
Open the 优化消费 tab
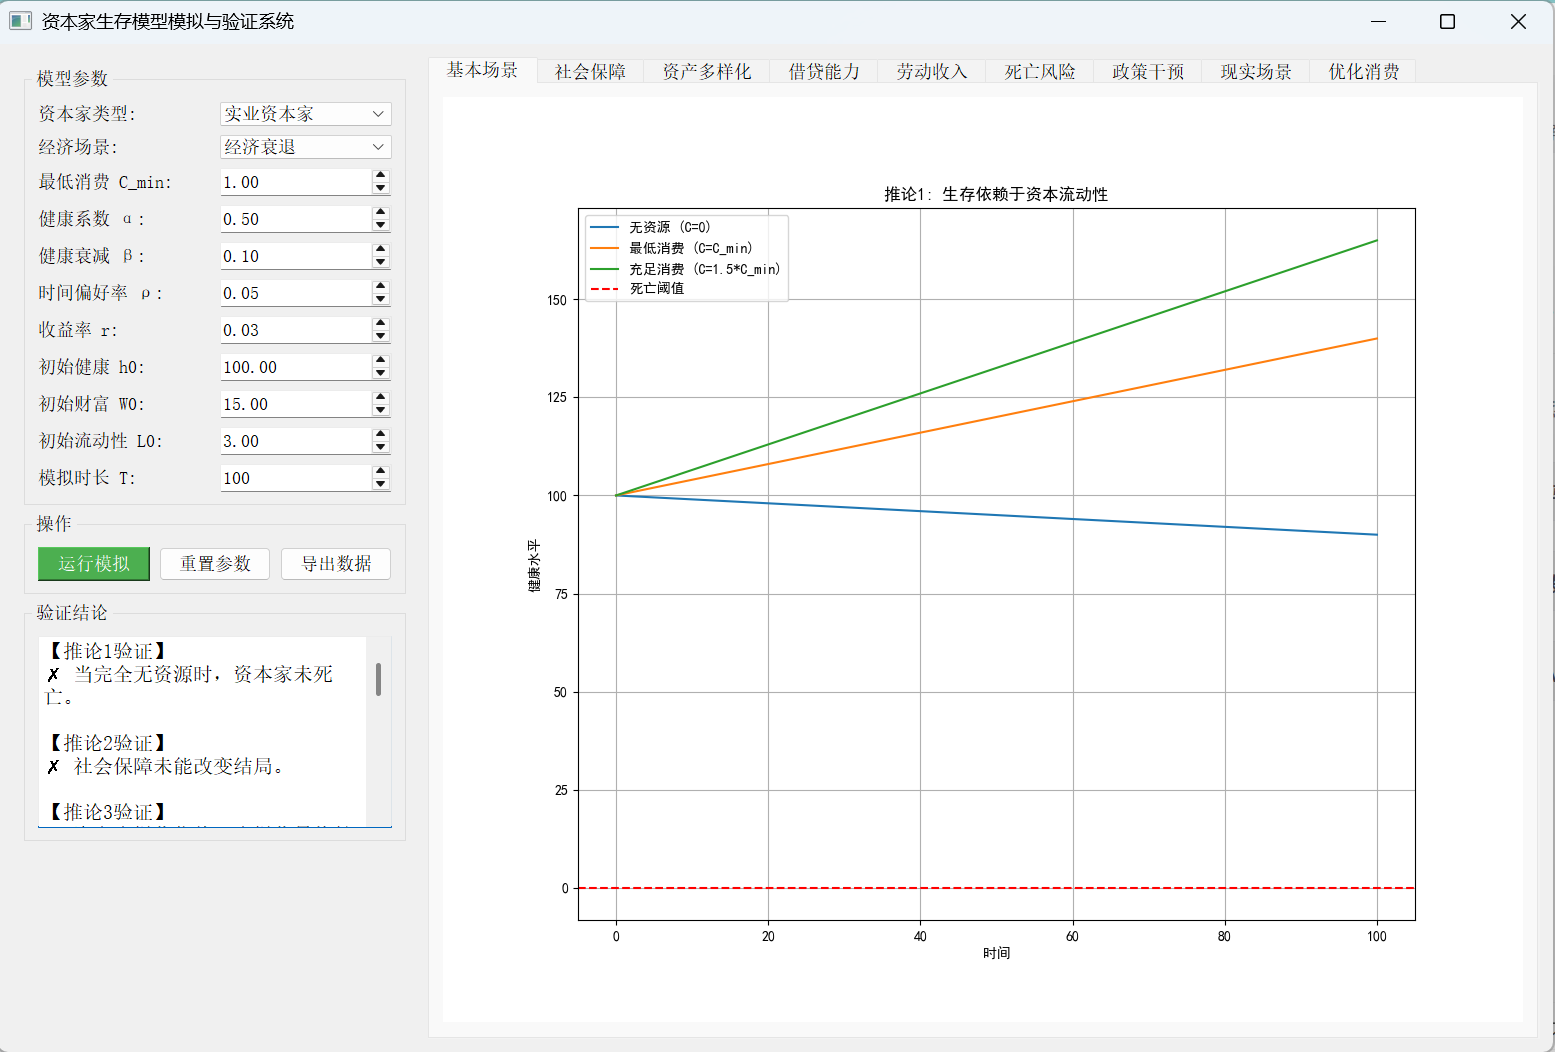pyautogui.click(x=1364, y=72)
